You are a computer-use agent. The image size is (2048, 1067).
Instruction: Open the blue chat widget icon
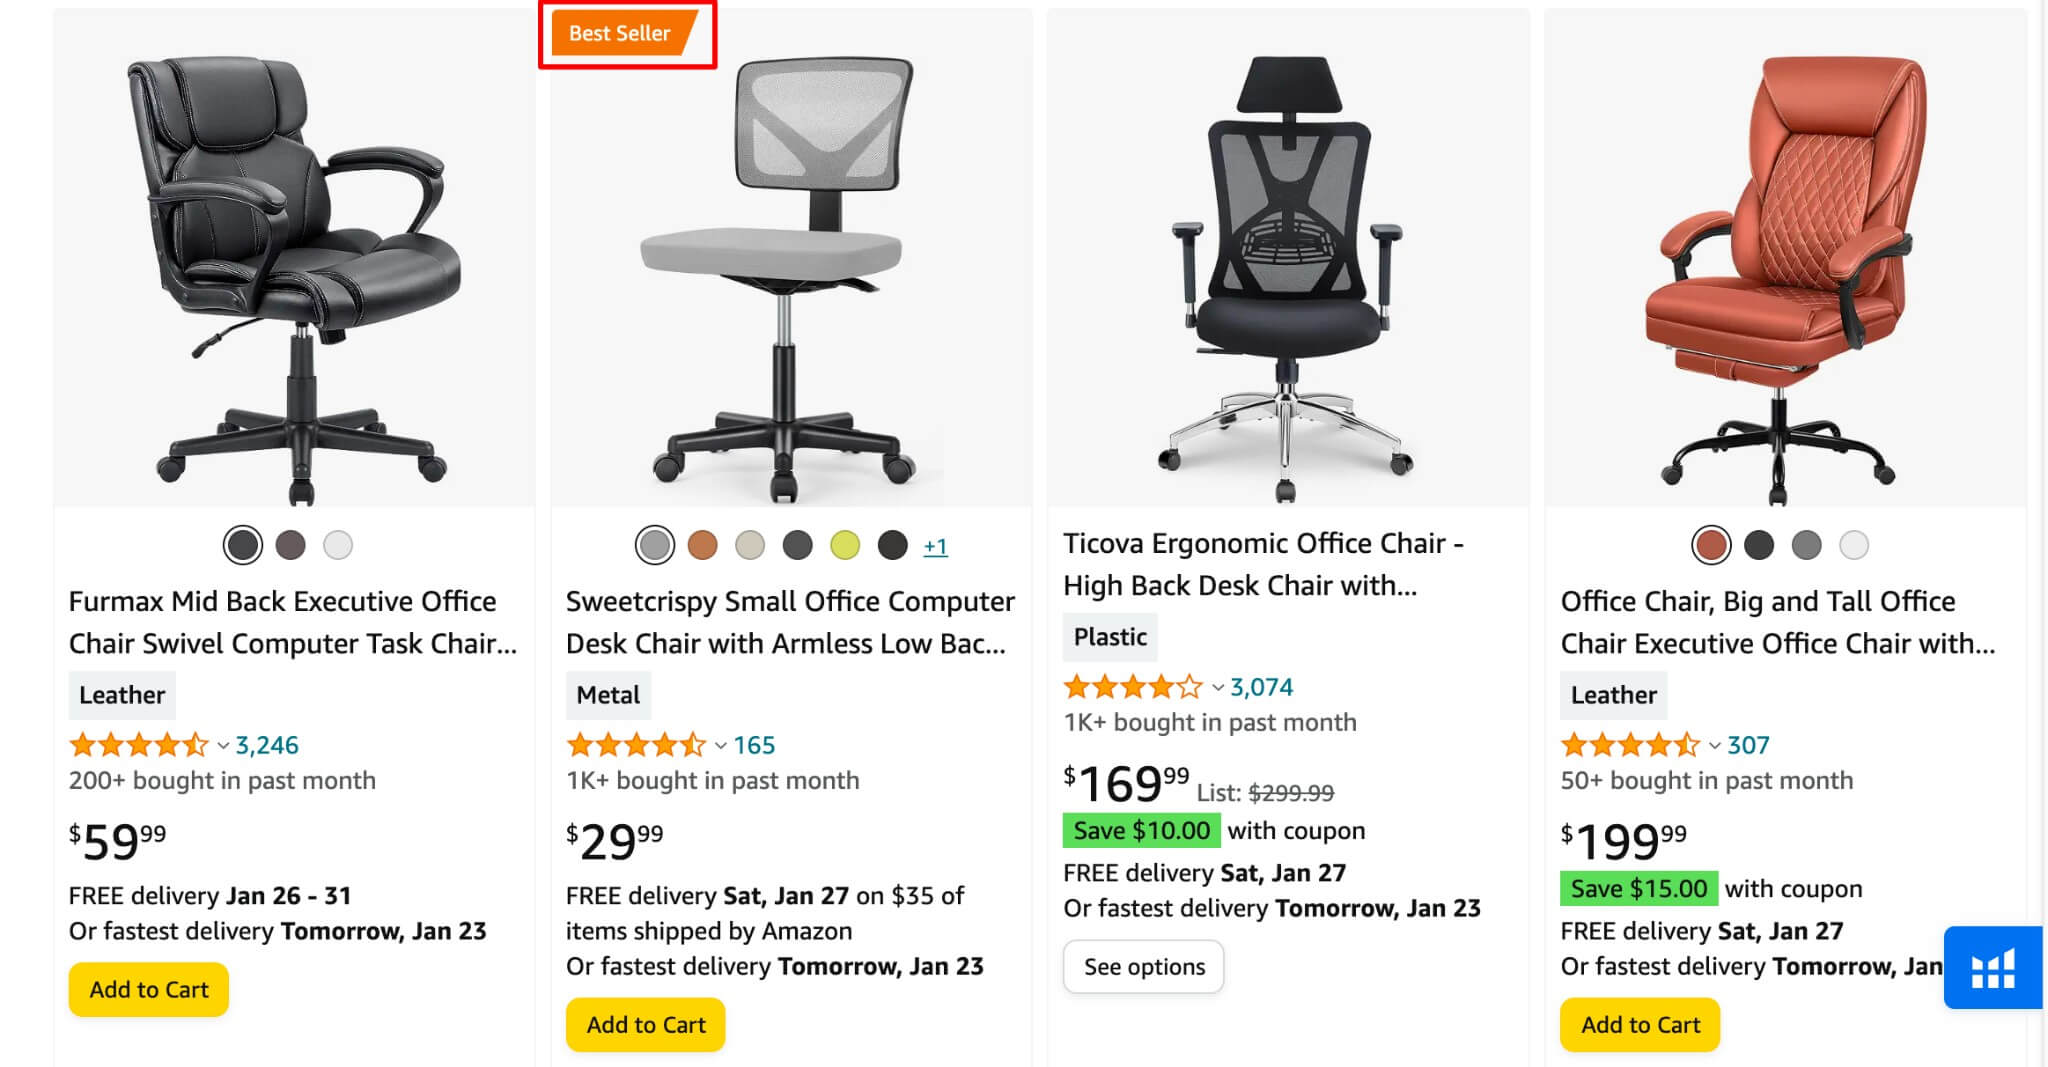click(x=1992, y=969)
